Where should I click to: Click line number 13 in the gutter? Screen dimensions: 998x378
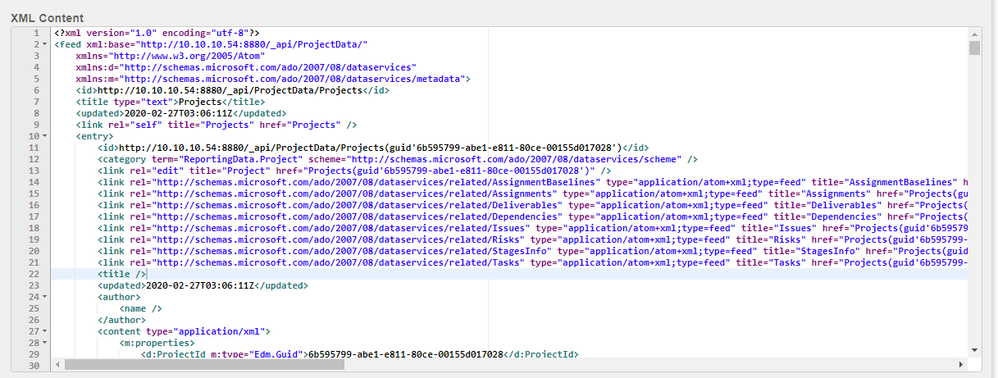[34, 171]
